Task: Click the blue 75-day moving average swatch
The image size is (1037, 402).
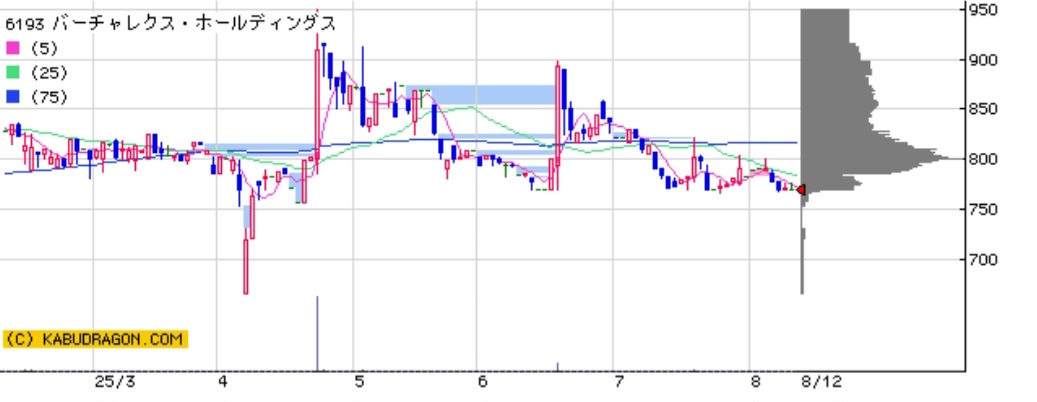Action: tap(13, 97)
